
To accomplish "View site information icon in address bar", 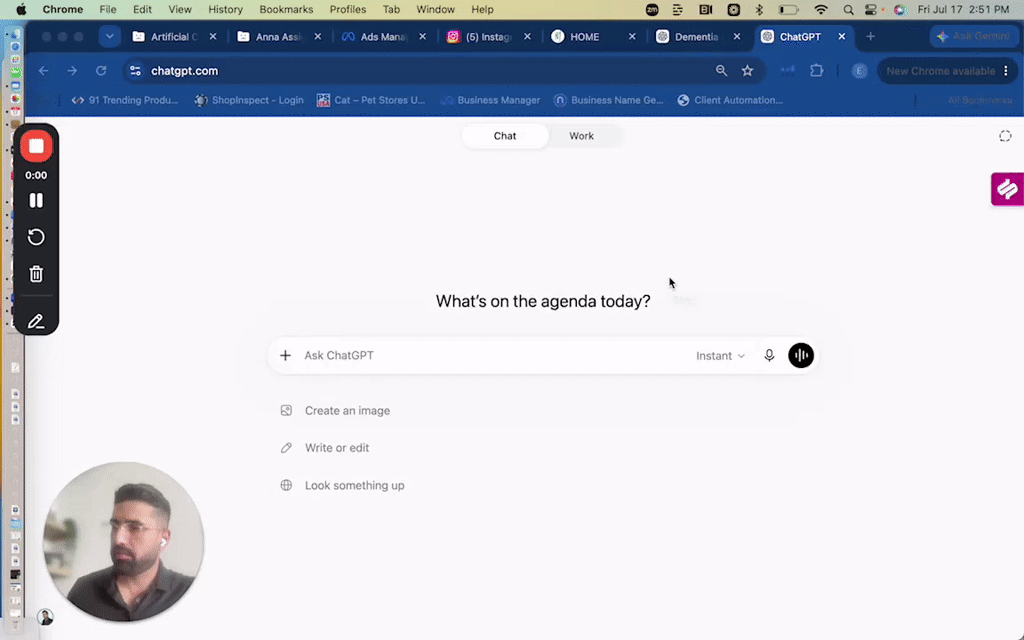I will tap(135, 71).
